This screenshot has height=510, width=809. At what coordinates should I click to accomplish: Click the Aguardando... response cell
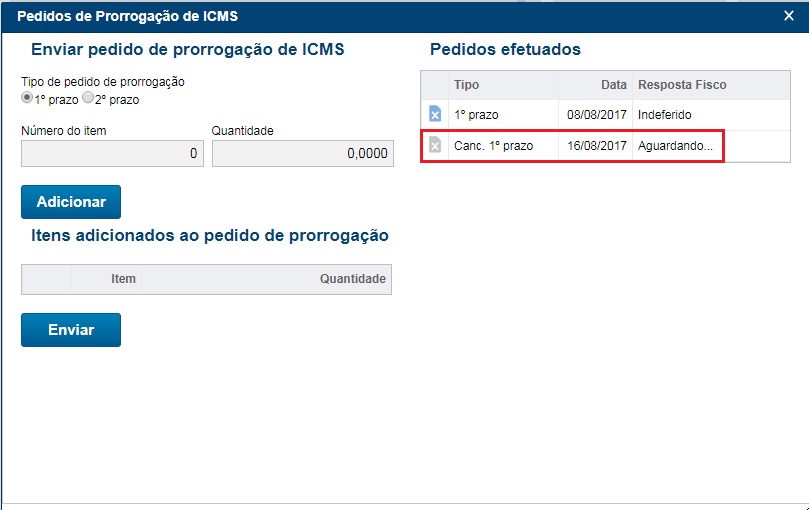[675, 146]
